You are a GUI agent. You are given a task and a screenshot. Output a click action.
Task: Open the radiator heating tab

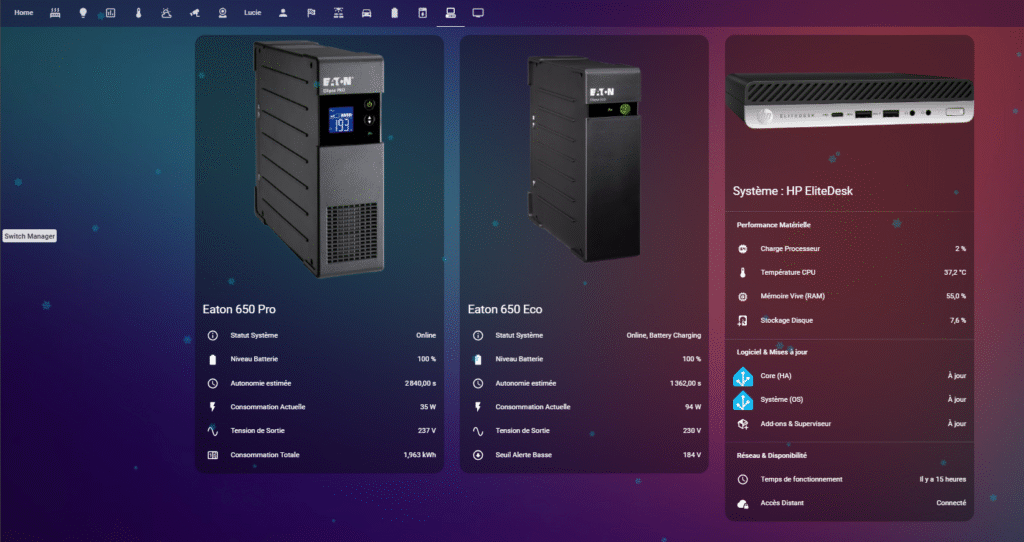[x=54, y=13]
